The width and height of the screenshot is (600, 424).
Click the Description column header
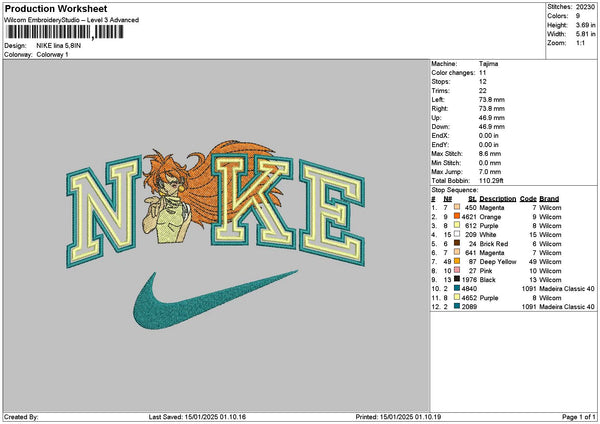(497, 199)
